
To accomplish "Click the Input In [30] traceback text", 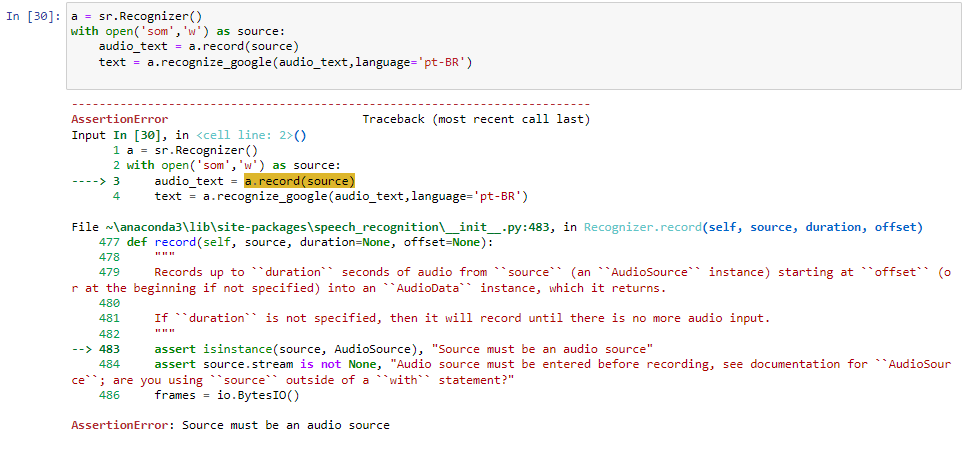I will tap(123, 135).
